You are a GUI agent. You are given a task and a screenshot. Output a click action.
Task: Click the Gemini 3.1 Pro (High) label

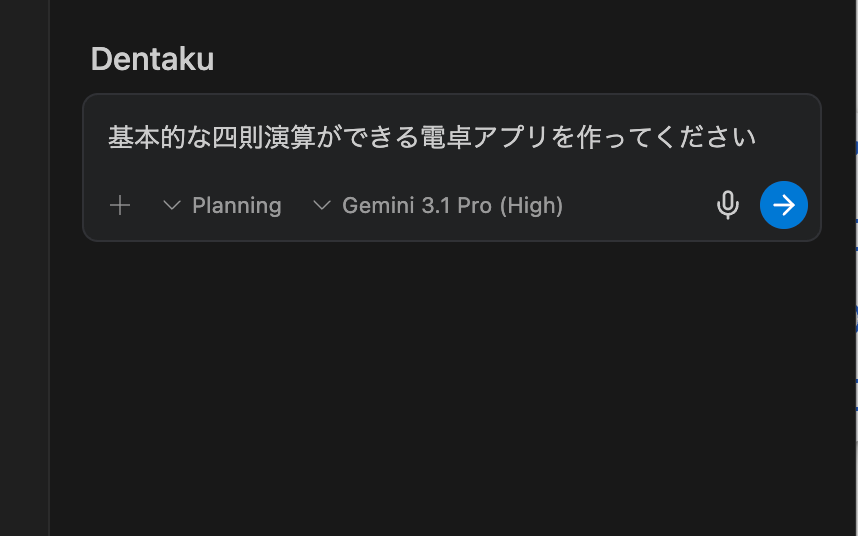[x=452, y=205]
